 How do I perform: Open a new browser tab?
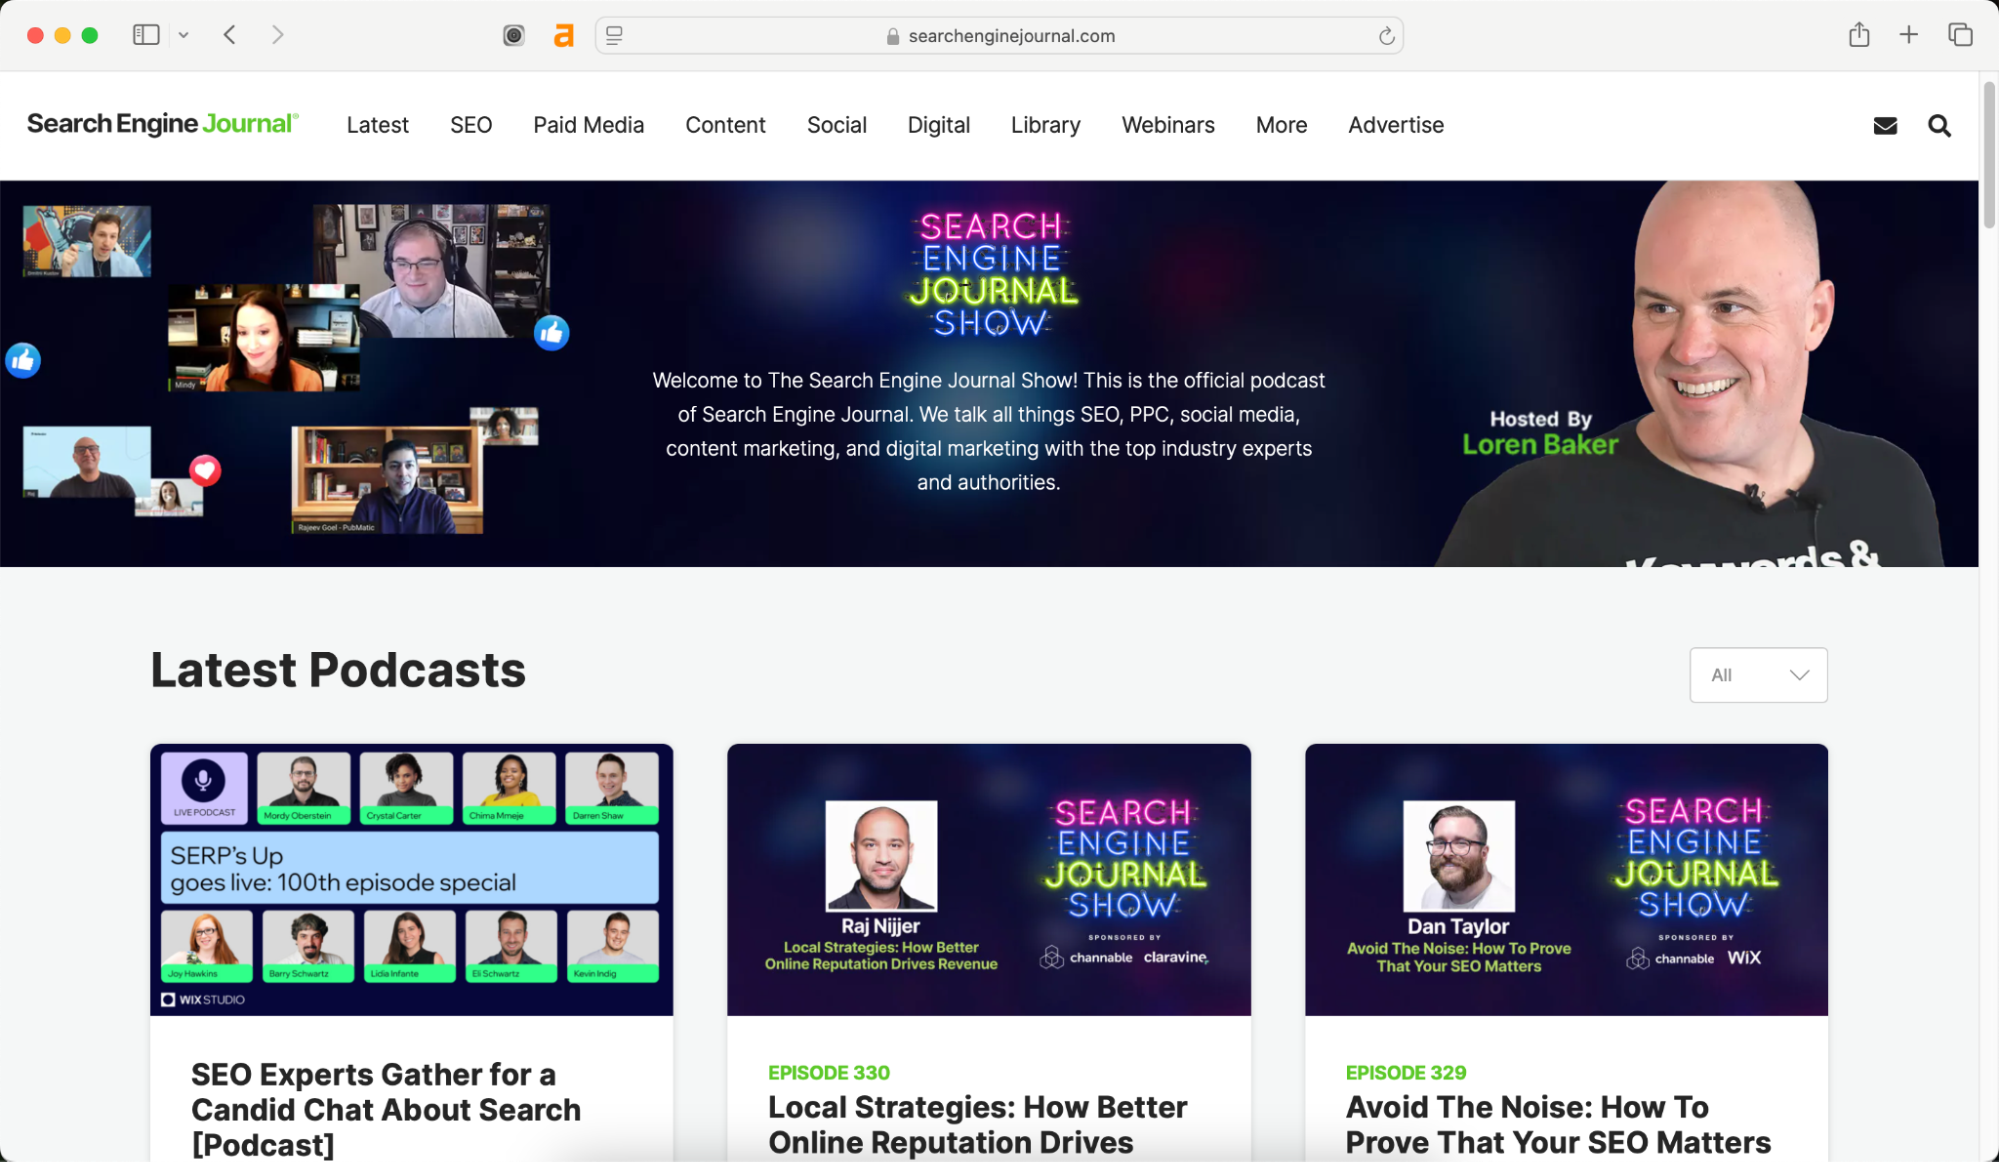click(x=1908, y=35)
